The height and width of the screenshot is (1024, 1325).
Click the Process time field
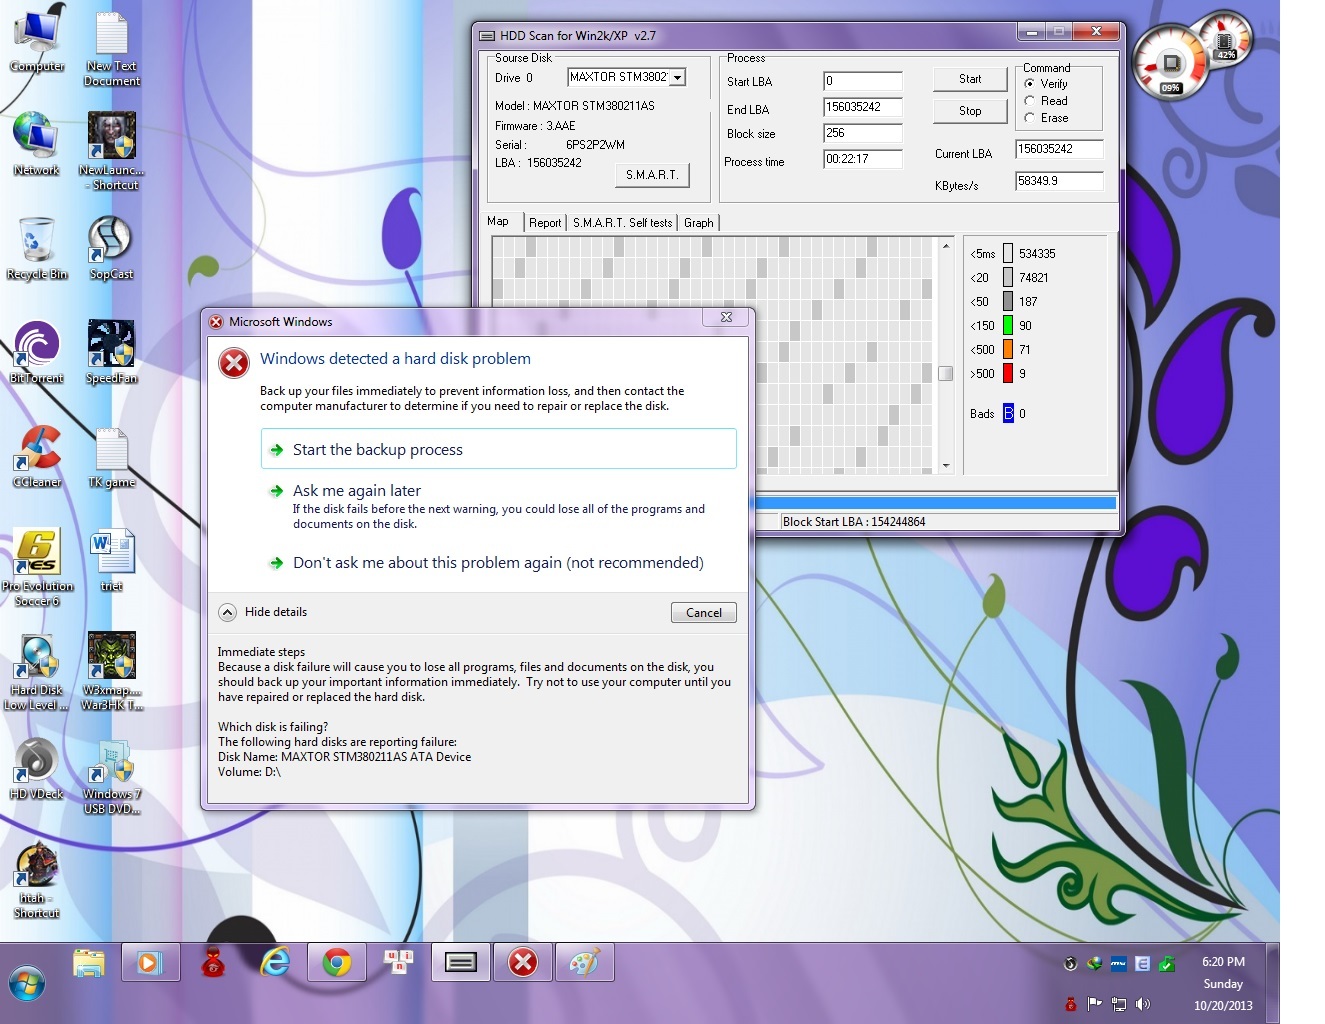tap(863, 159)
